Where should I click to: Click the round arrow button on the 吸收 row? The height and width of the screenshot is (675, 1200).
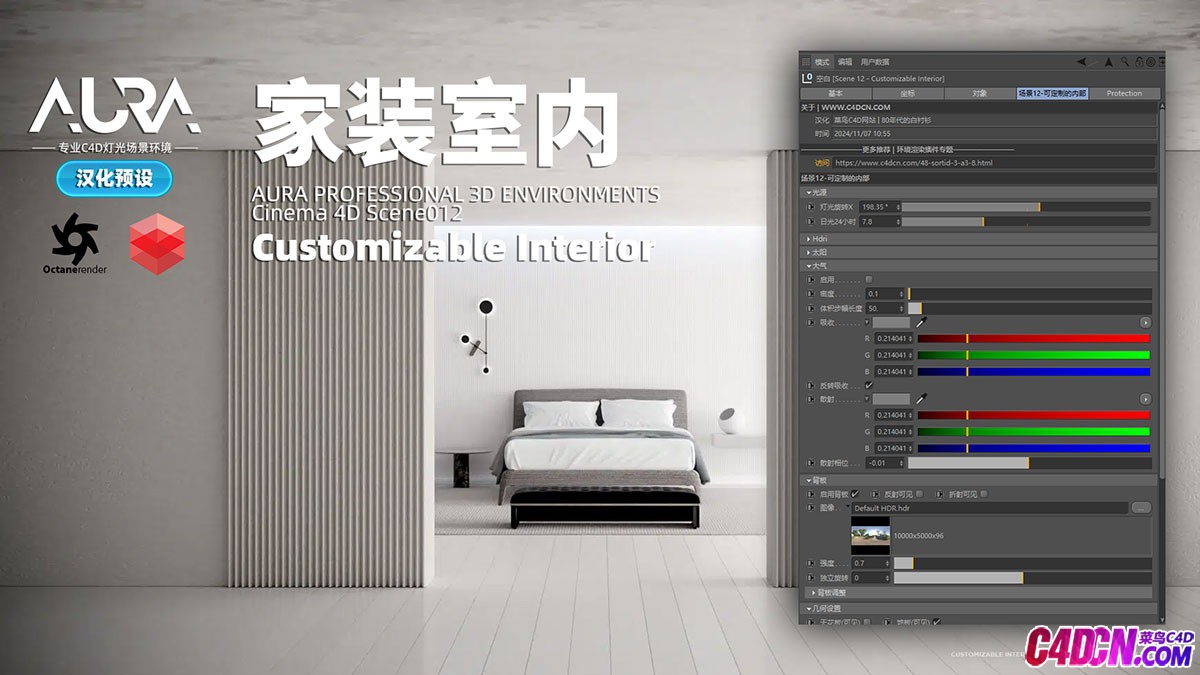click(1144, 323)
